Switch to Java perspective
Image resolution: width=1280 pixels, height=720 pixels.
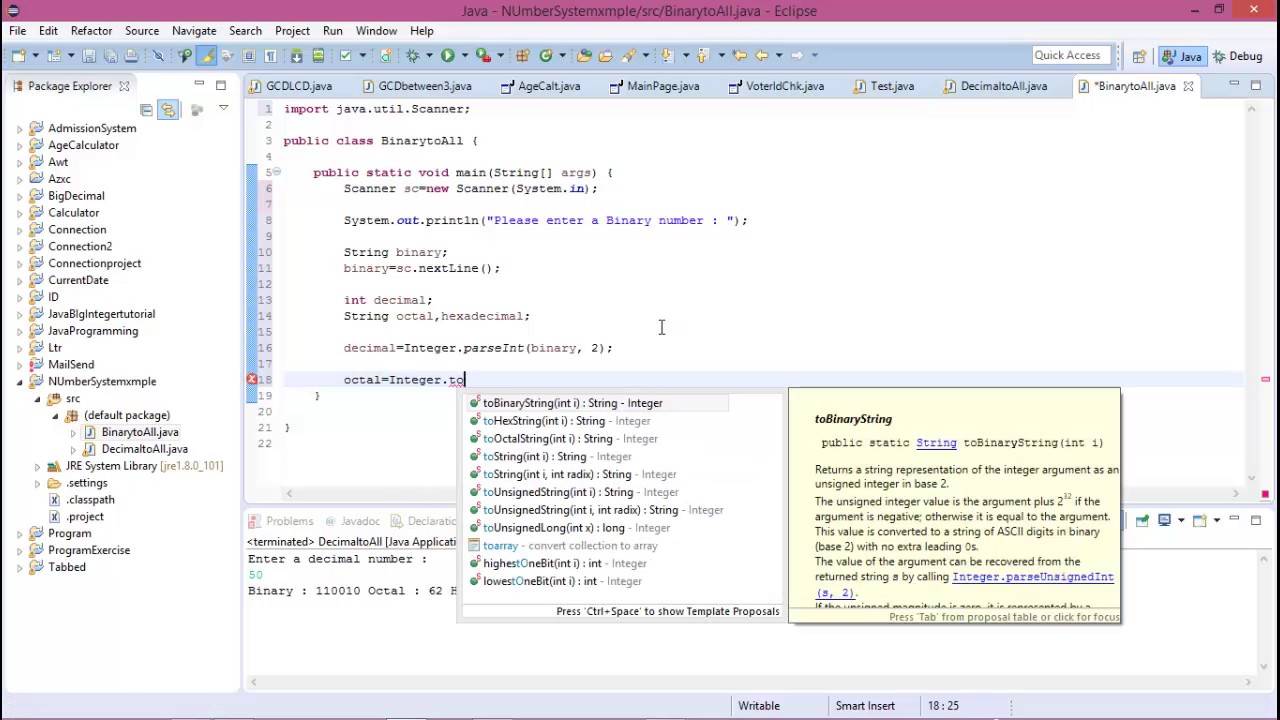click(x=1182, y=56)
